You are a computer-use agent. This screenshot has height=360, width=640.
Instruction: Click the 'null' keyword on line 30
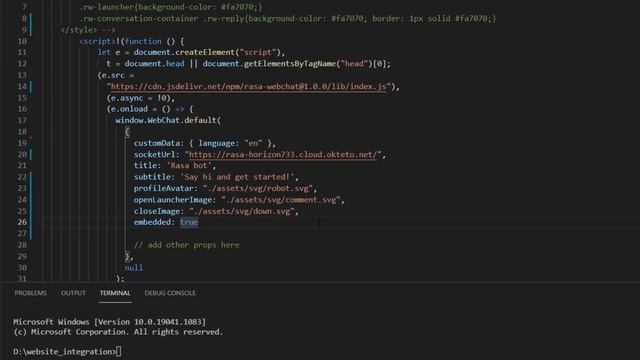pyautogui.click(x=134, y=268)
